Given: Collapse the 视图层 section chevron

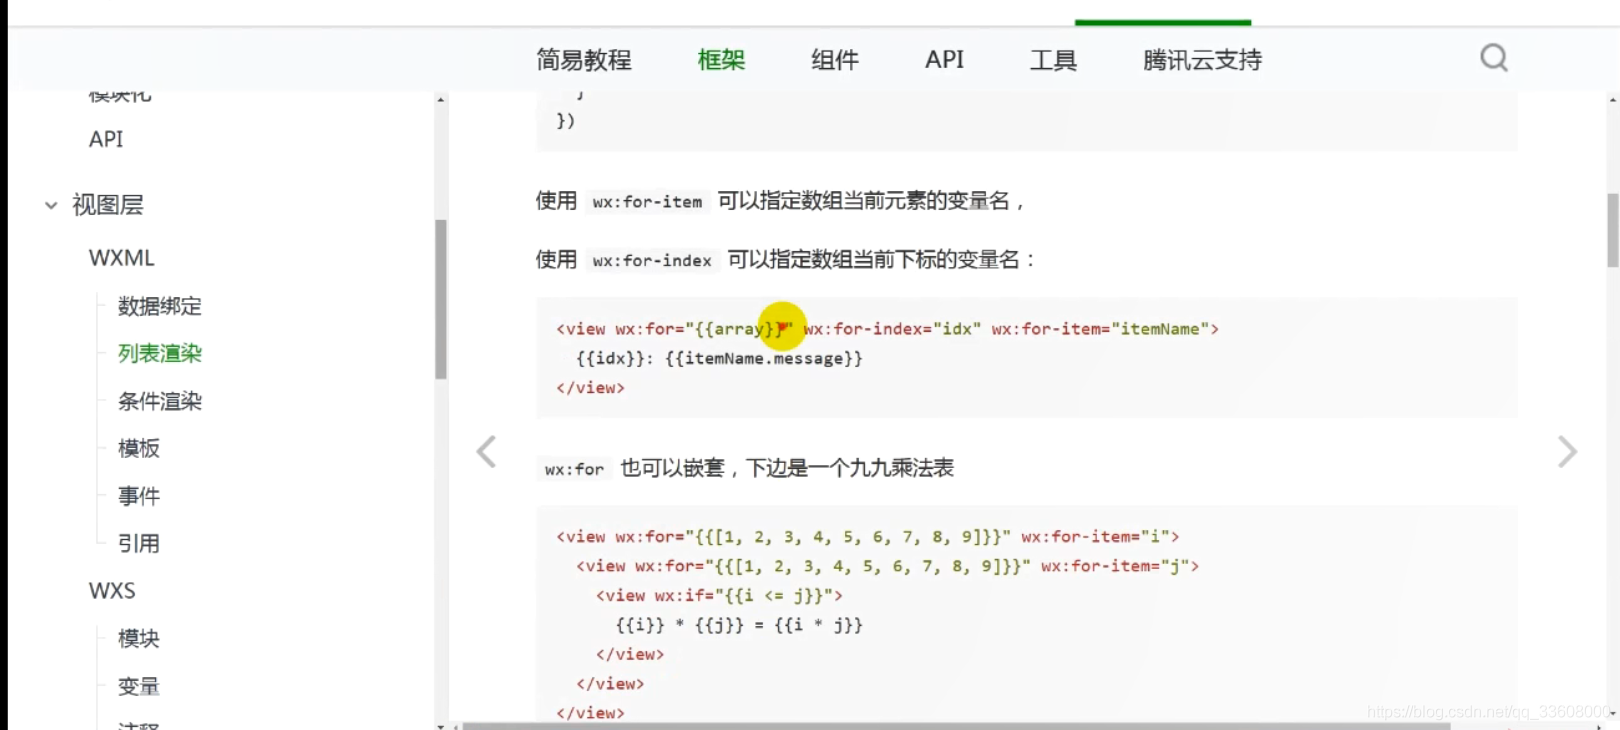Looking at the screenshot, I should pos(51,205).
